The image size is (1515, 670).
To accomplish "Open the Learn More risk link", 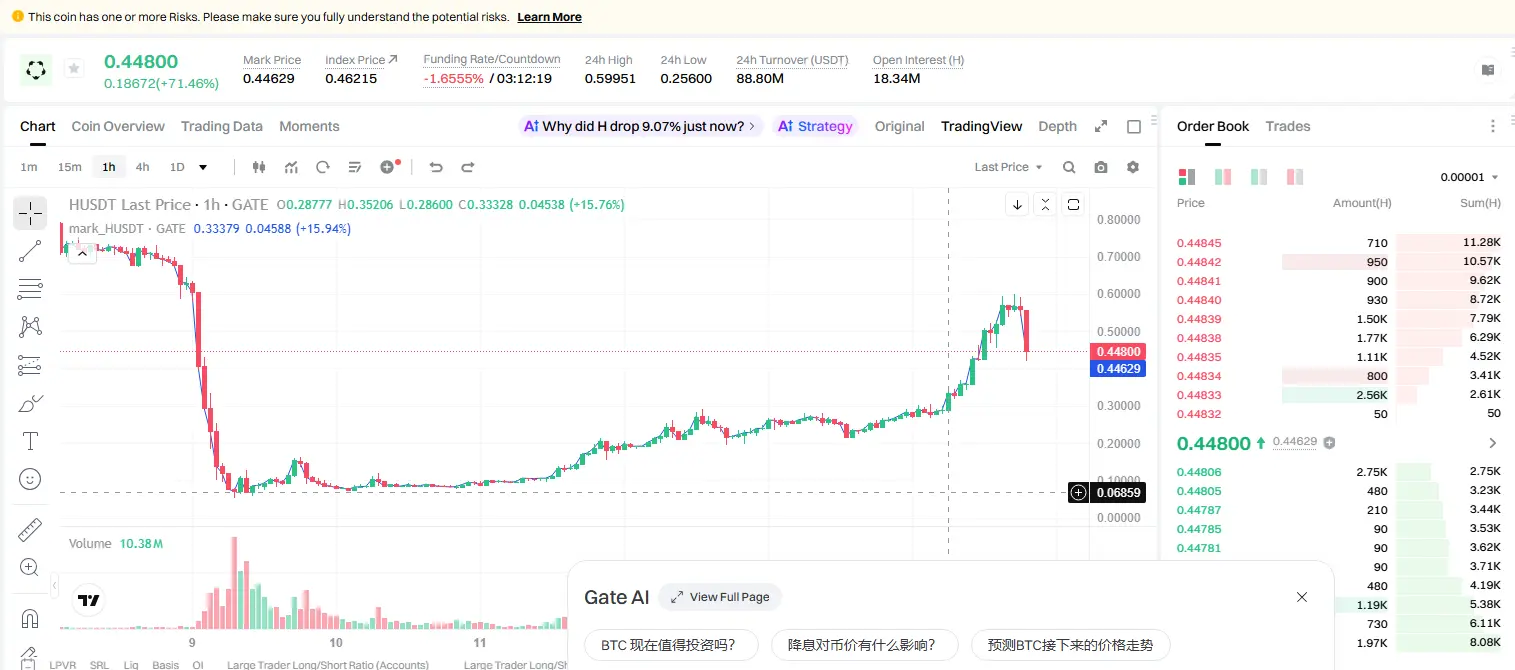I will pos(549,17).
